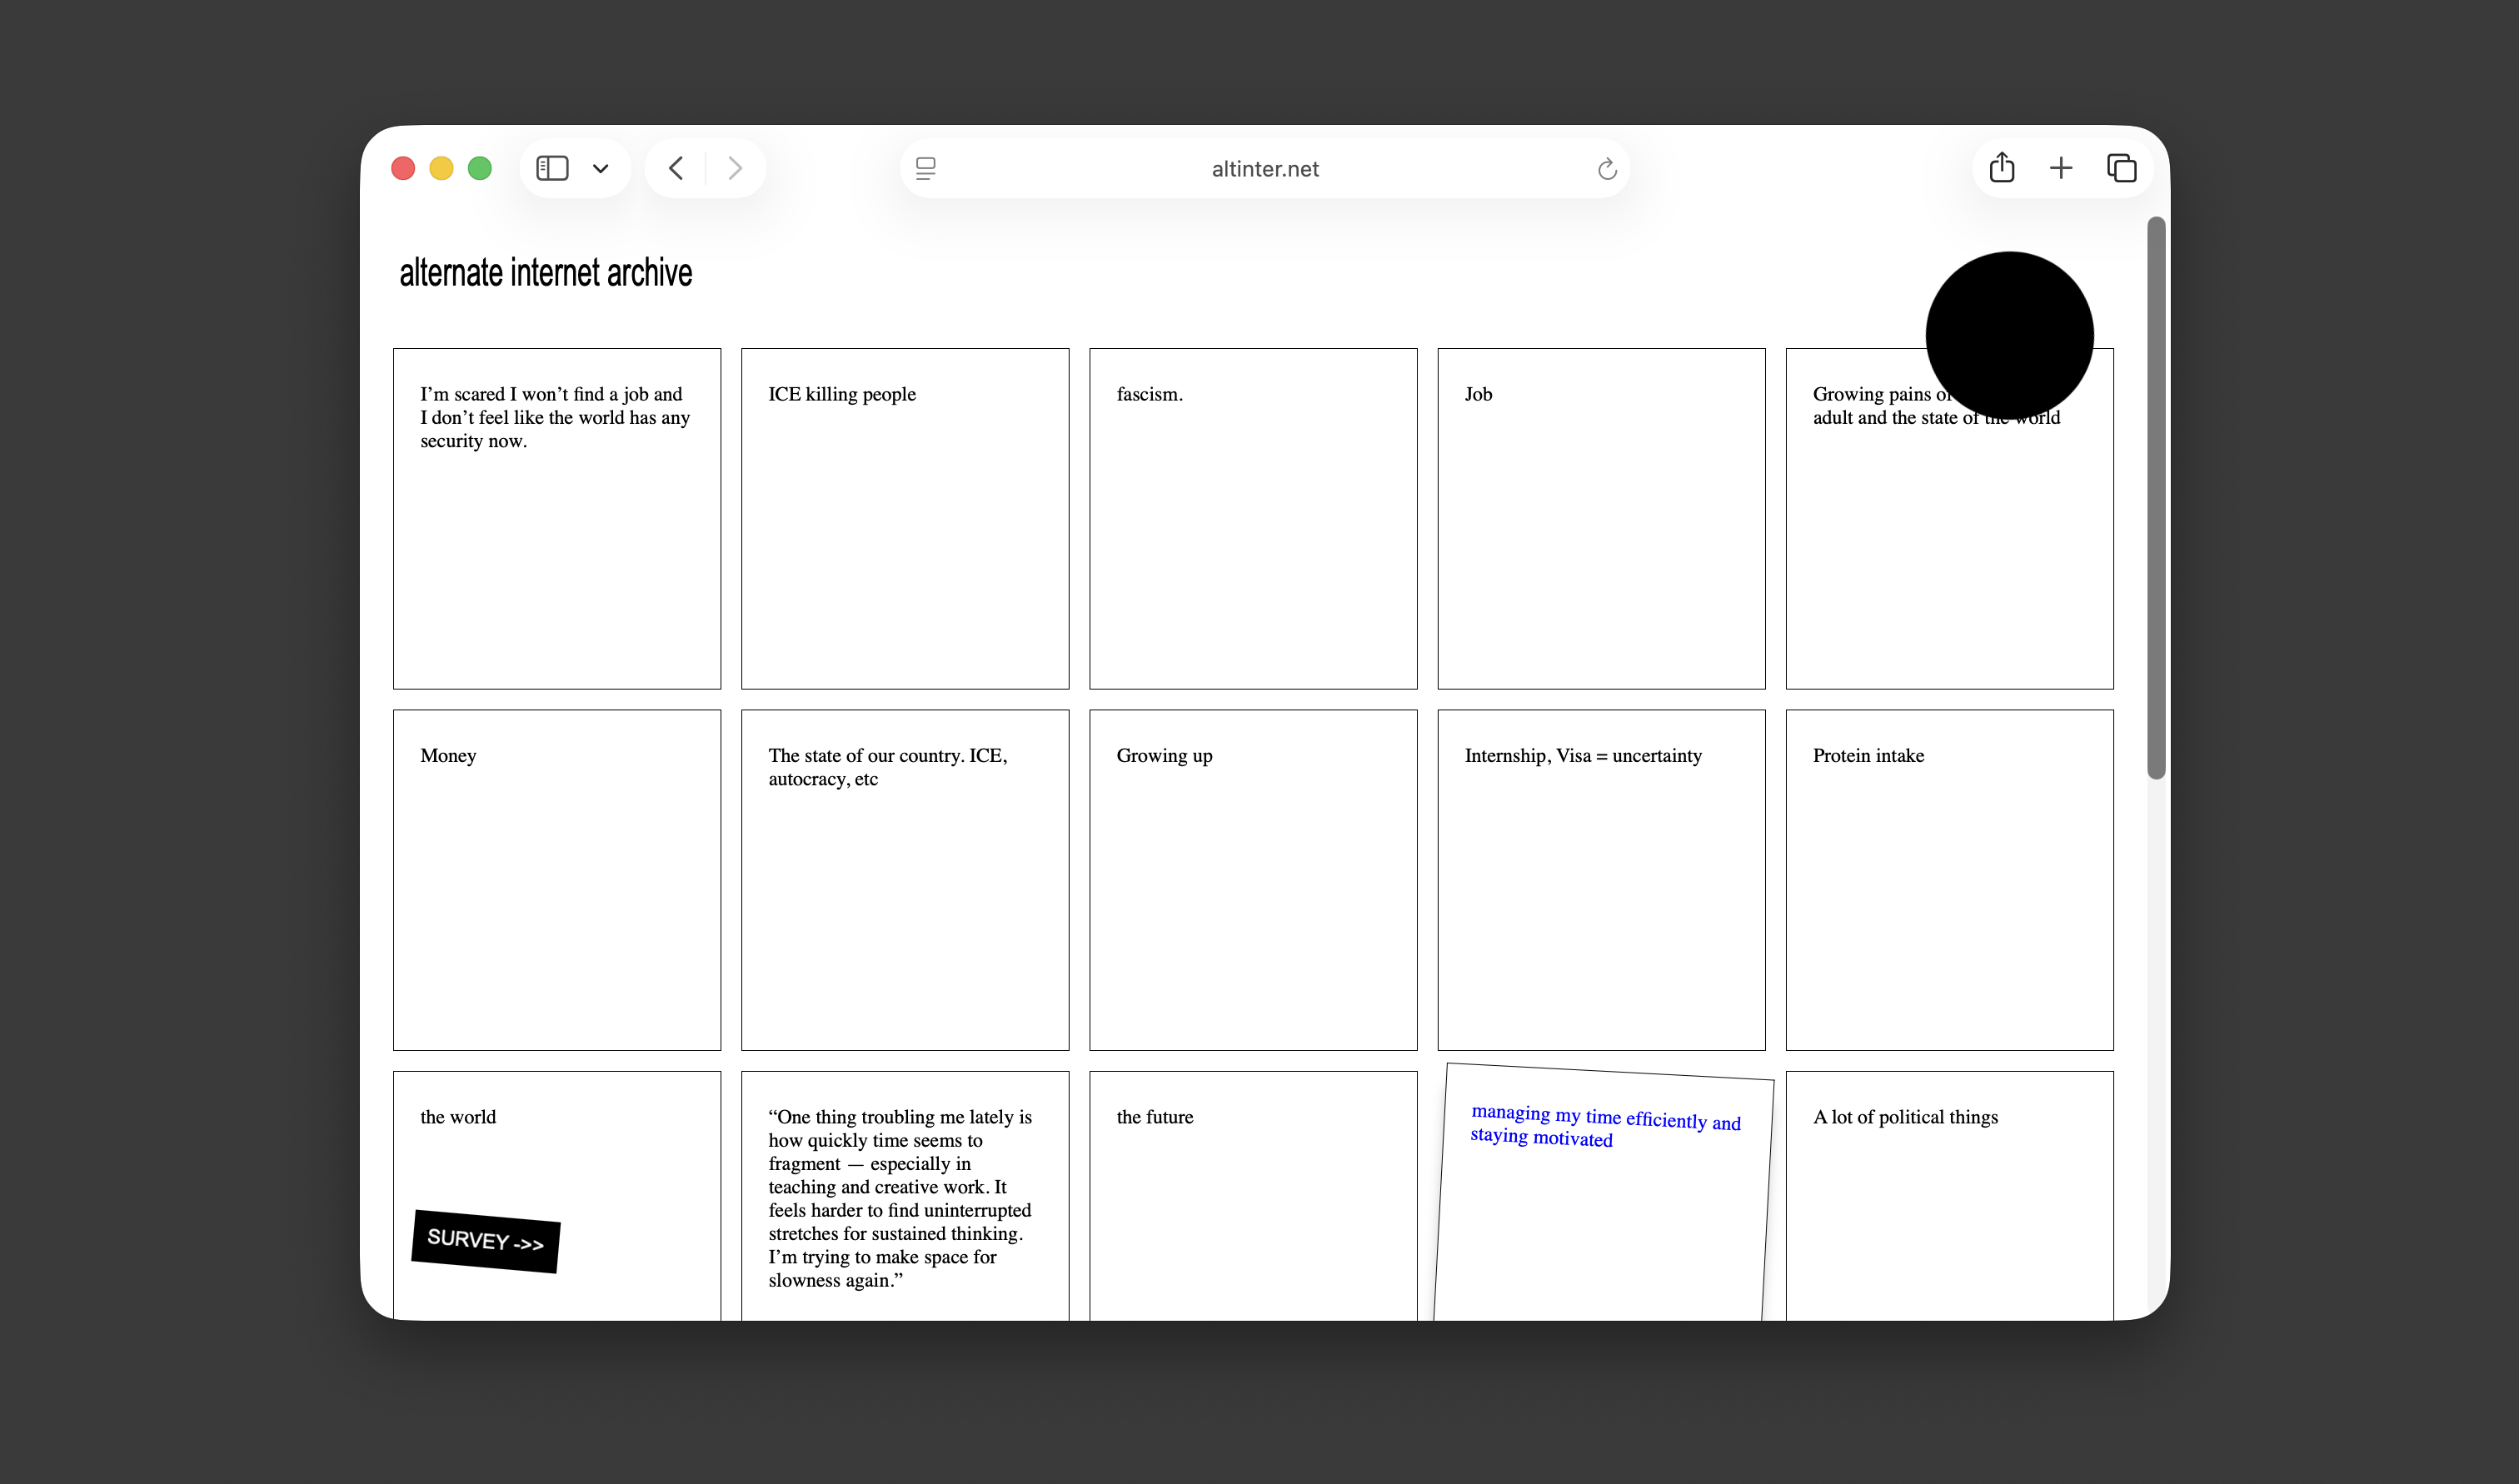
Task: Click the large black circle
Action: click(x=2010, y=335)
